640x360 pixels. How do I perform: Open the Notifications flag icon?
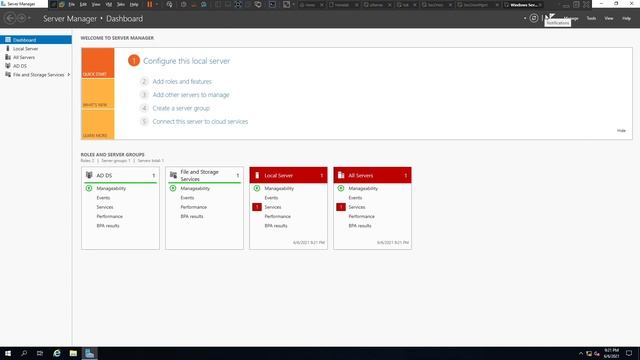(550, 17)
